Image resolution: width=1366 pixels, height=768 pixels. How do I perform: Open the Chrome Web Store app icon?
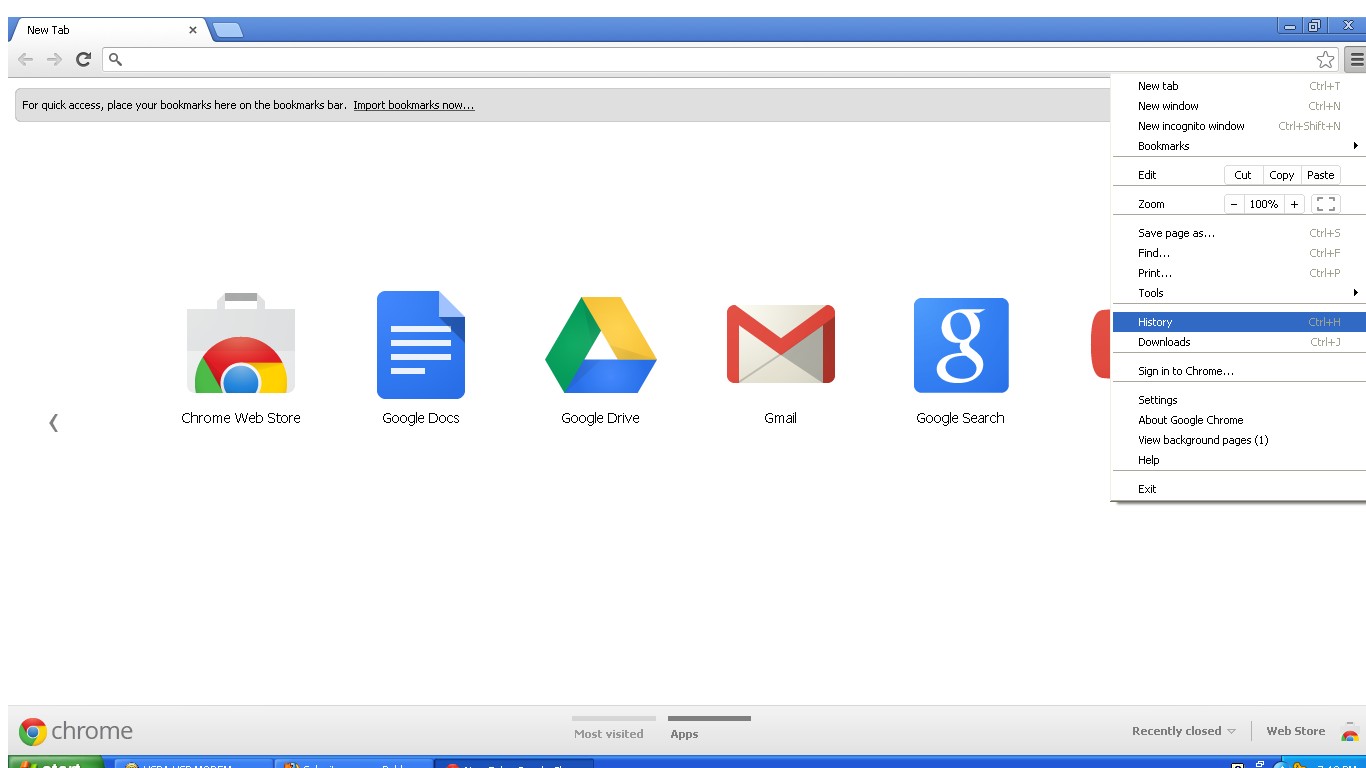(x=241, y=345)
